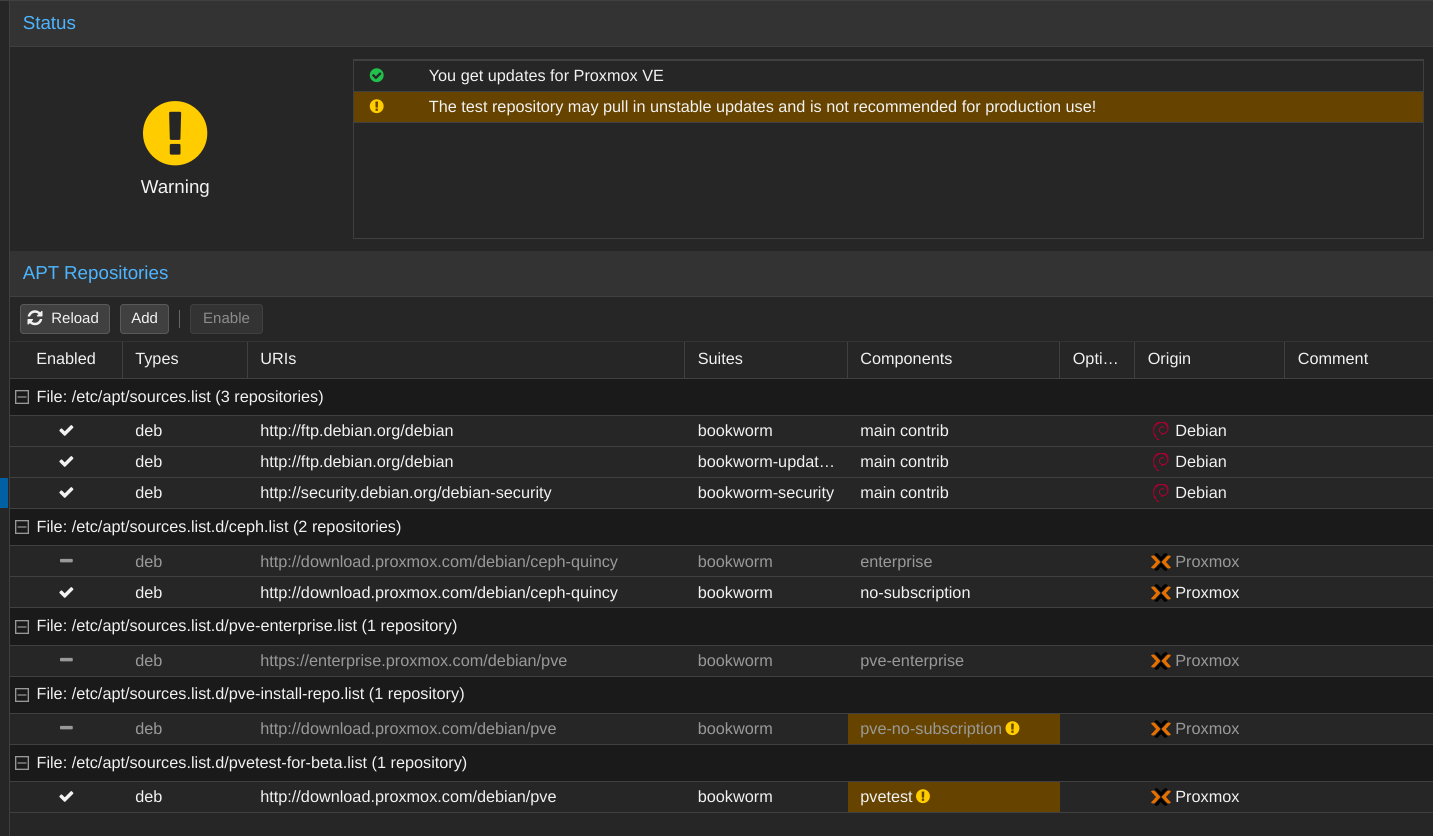
Task: Click the disabled dash for ceph-quincy enterprise repo
Action: (x=66, y=561)
